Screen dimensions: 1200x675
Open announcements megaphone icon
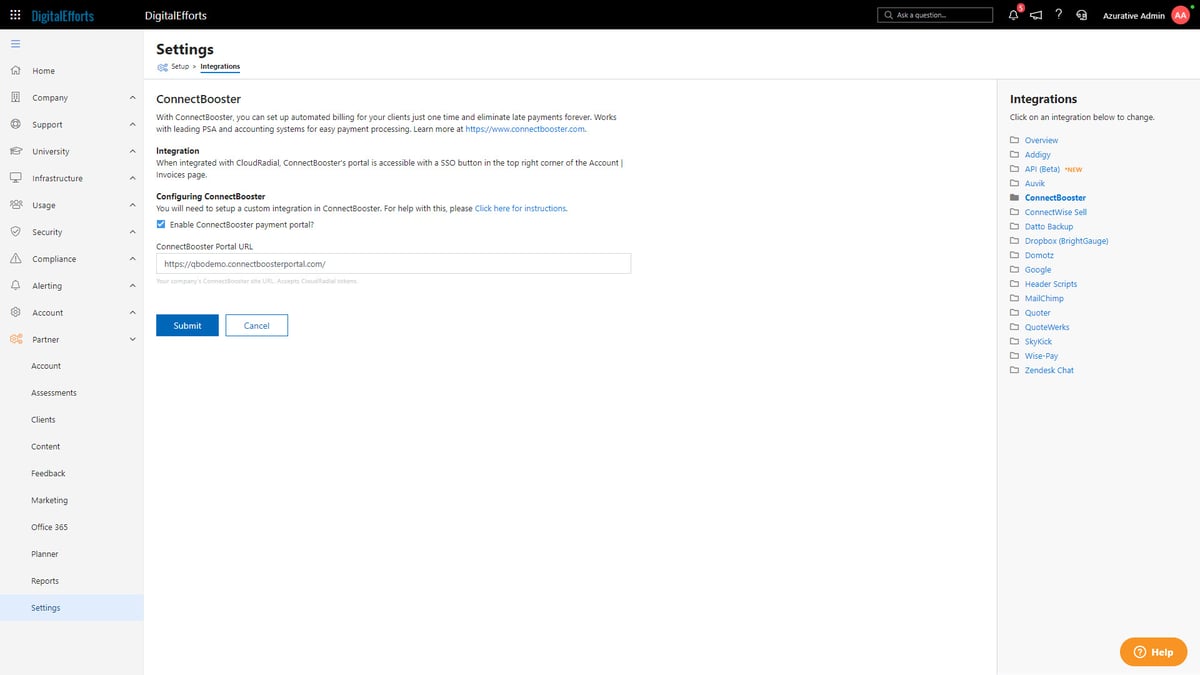point(1036,15)
